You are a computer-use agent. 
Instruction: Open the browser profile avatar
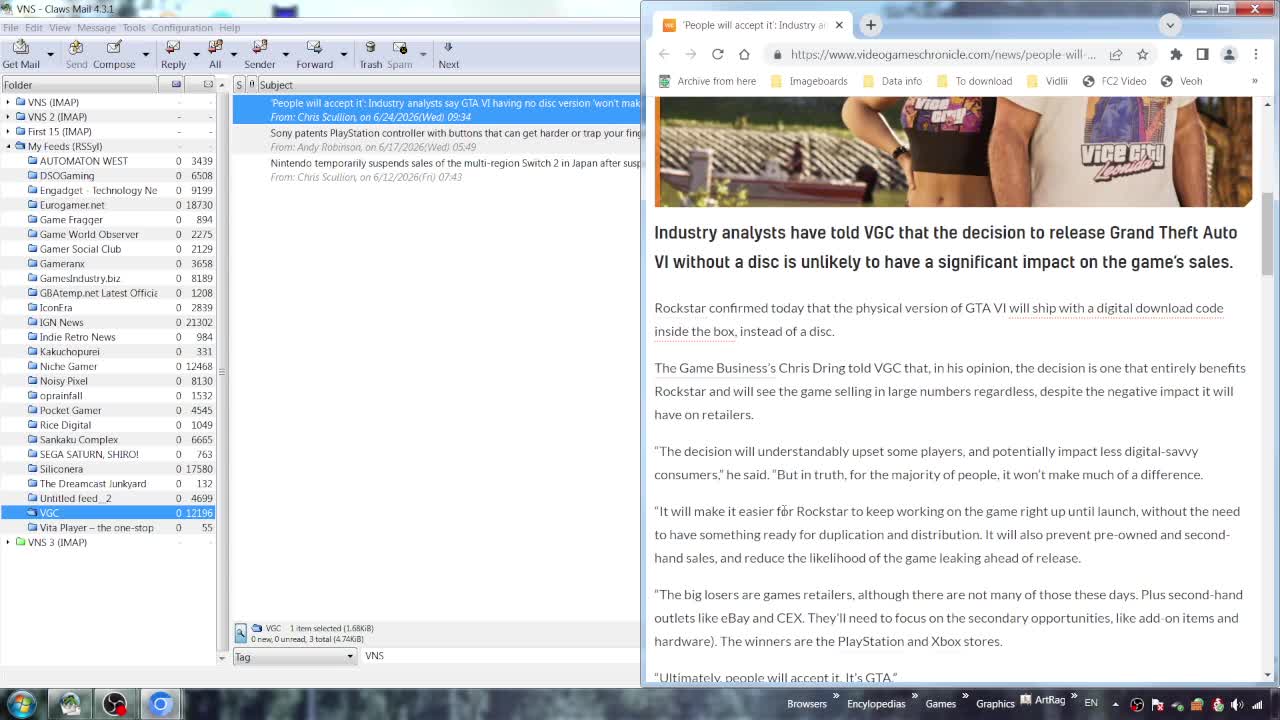[x=1229, y=54]
